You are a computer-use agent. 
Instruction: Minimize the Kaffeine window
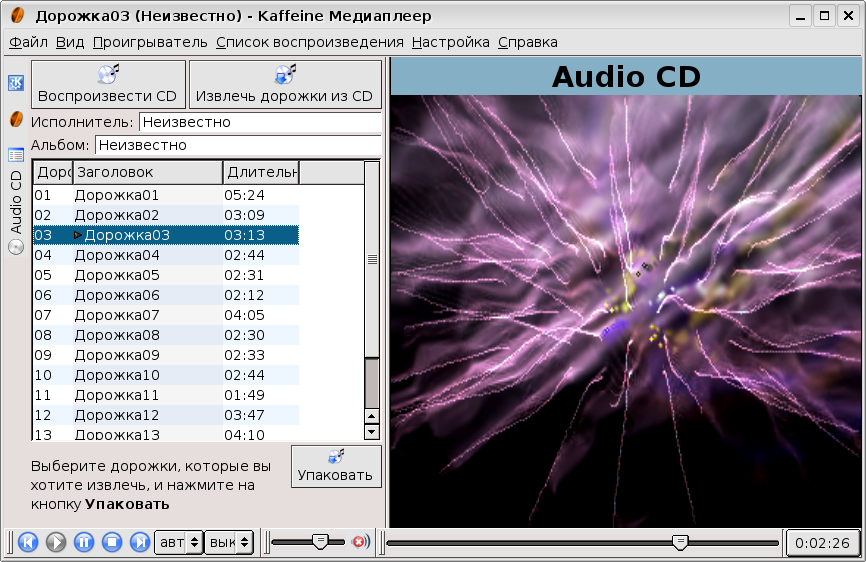(x=800, y=16)
